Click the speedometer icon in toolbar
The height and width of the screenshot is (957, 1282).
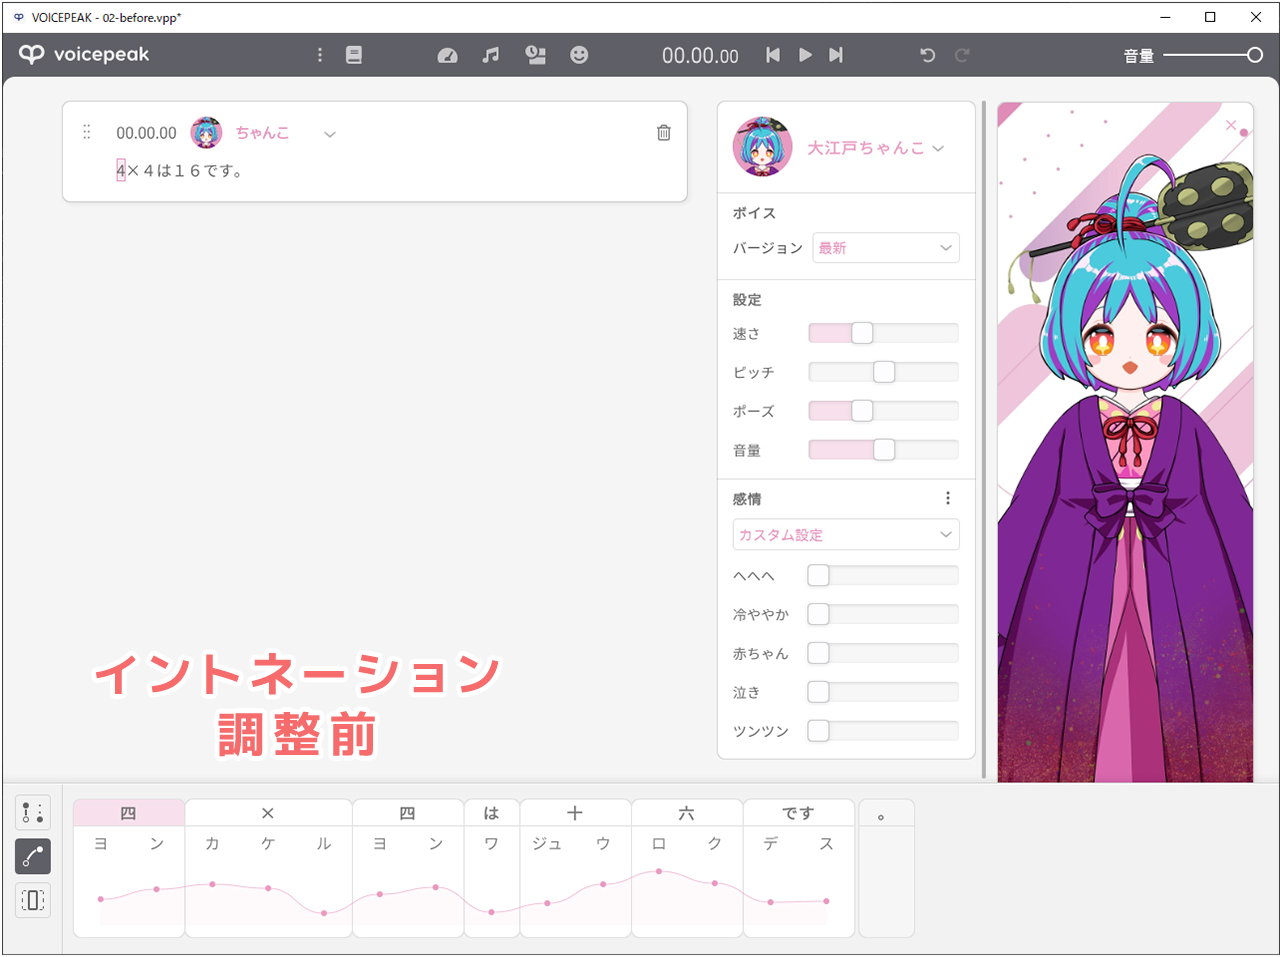pos(447,56)
